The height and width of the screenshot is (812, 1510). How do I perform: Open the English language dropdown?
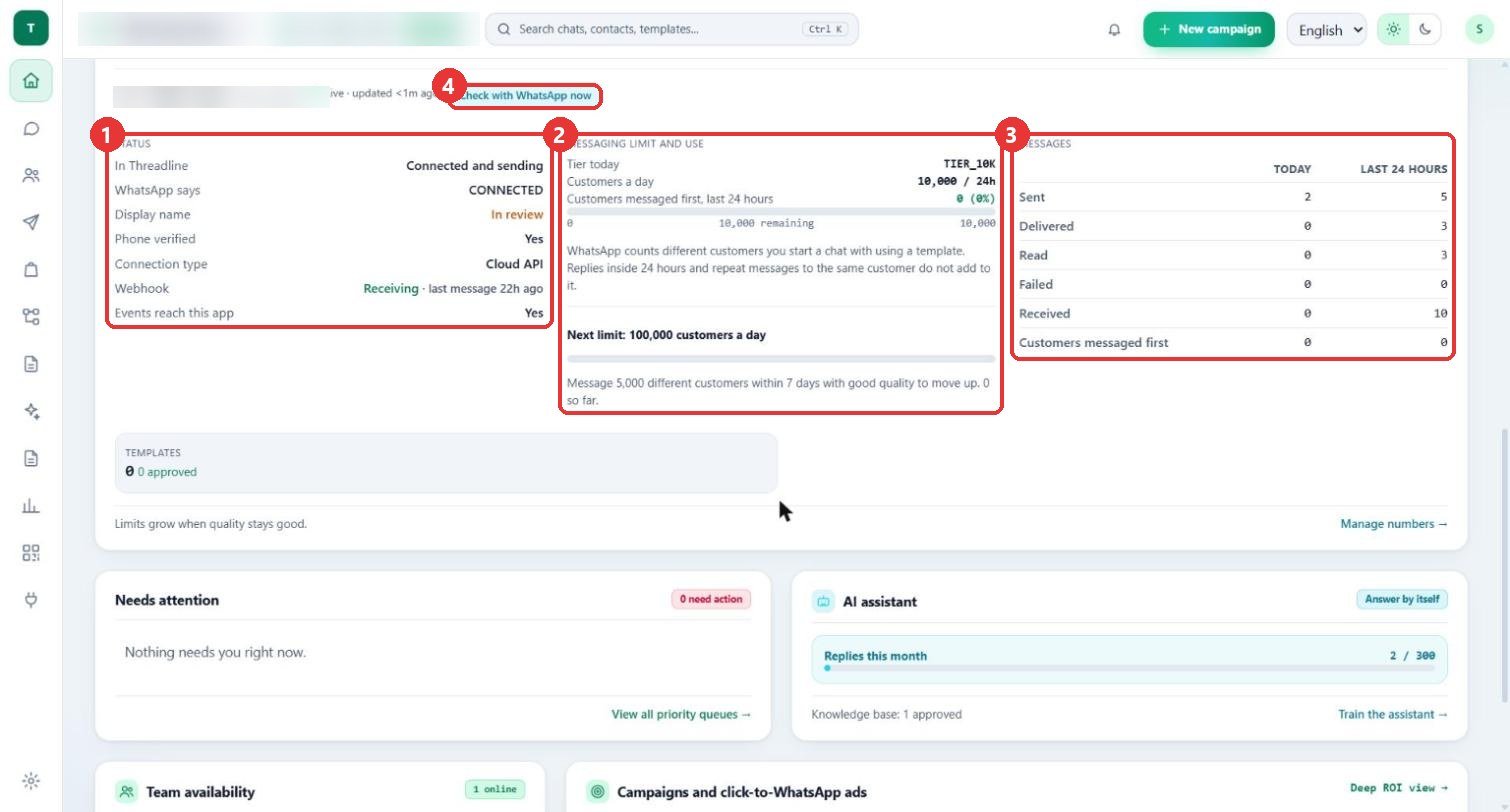pyautogui.click(x=1328, y=30)
